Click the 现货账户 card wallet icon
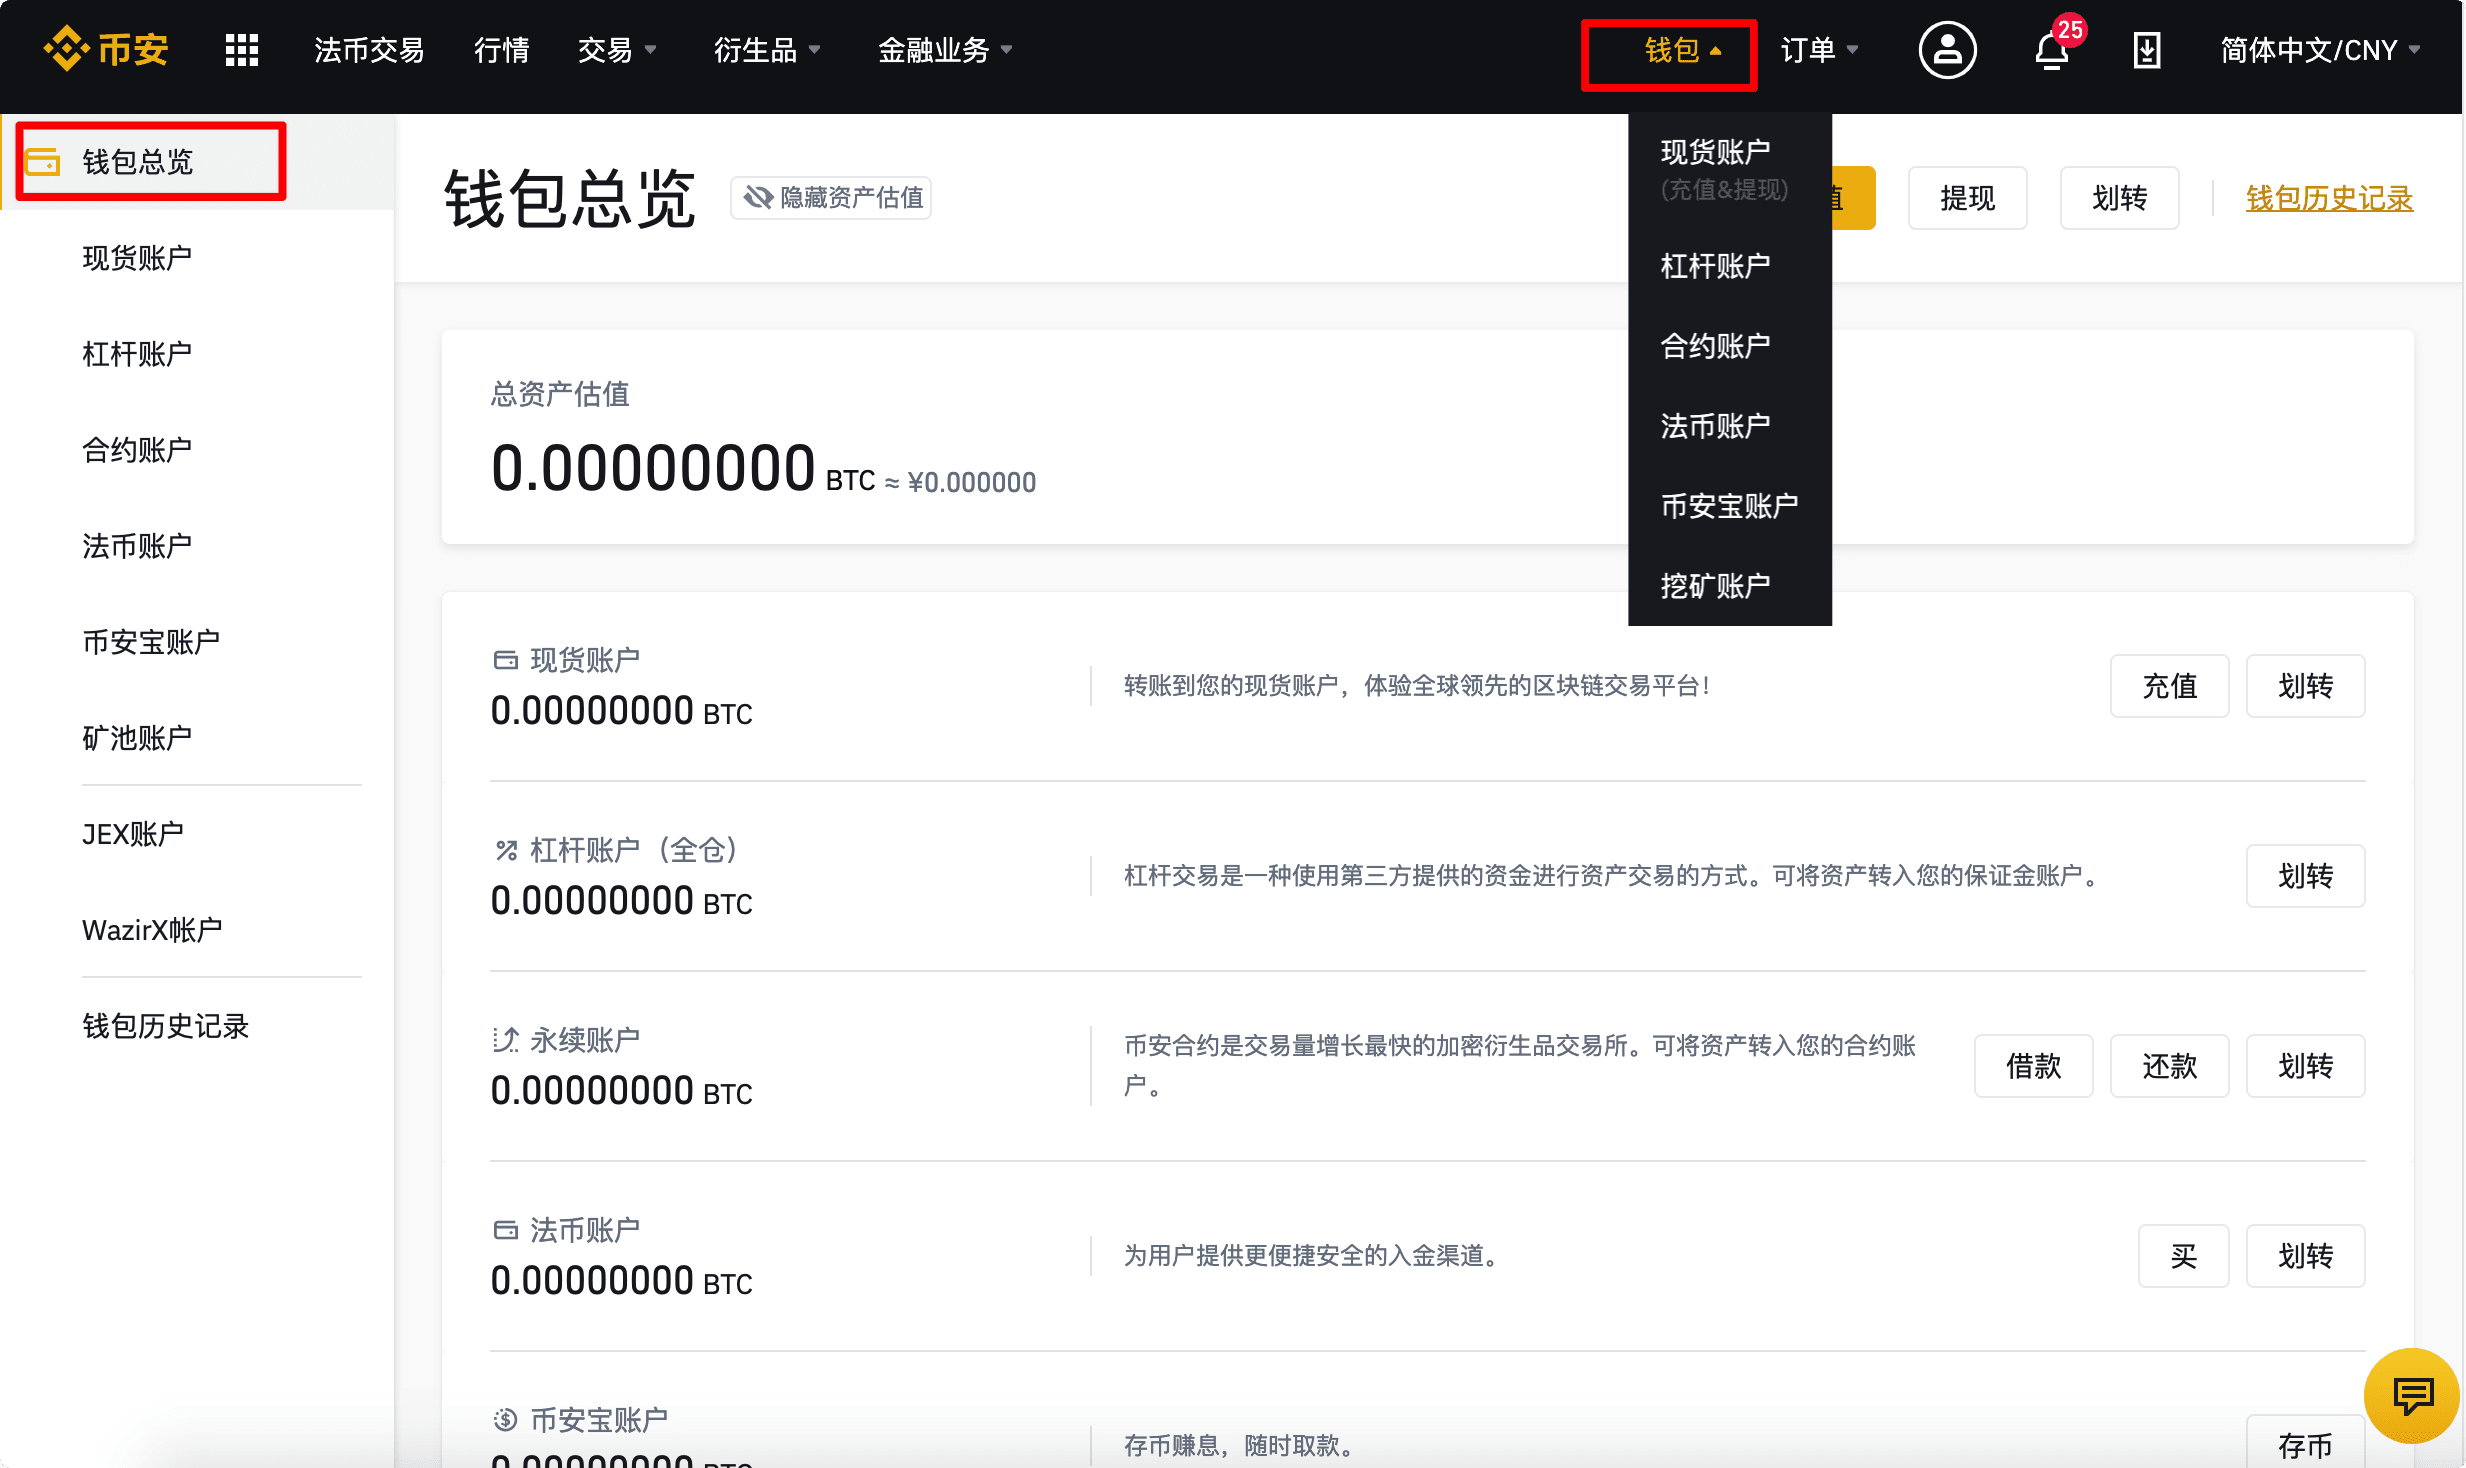 tap(506, 660)
